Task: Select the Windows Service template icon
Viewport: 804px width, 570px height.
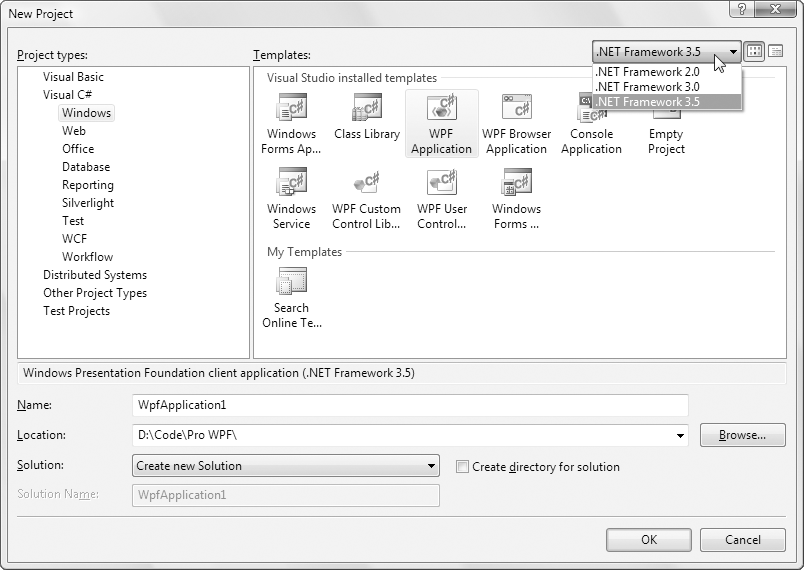Action: click(291, 182)
